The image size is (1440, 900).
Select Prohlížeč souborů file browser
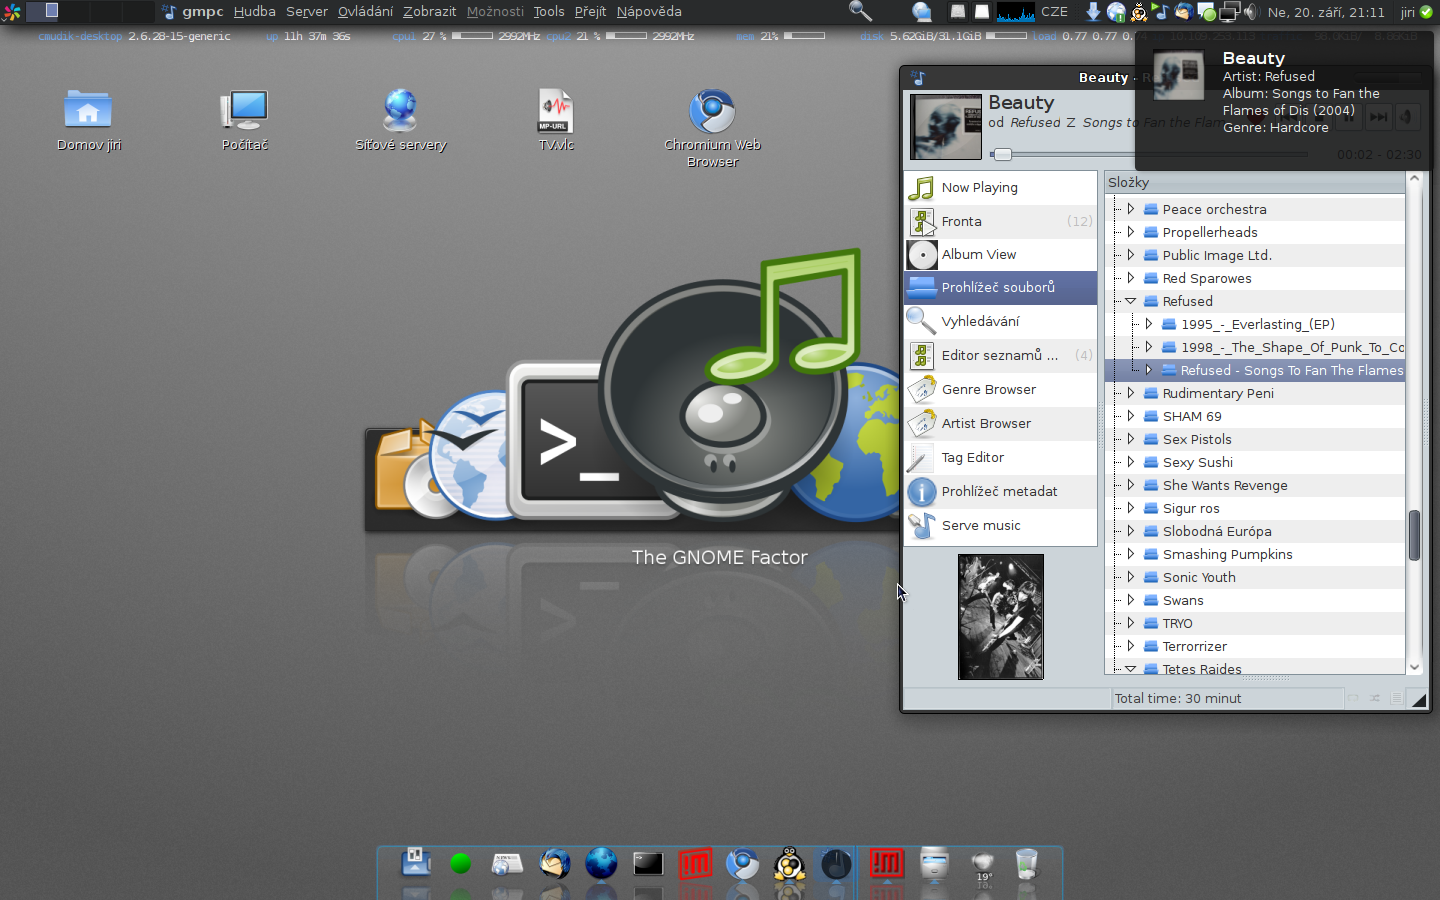(1000, 287)
